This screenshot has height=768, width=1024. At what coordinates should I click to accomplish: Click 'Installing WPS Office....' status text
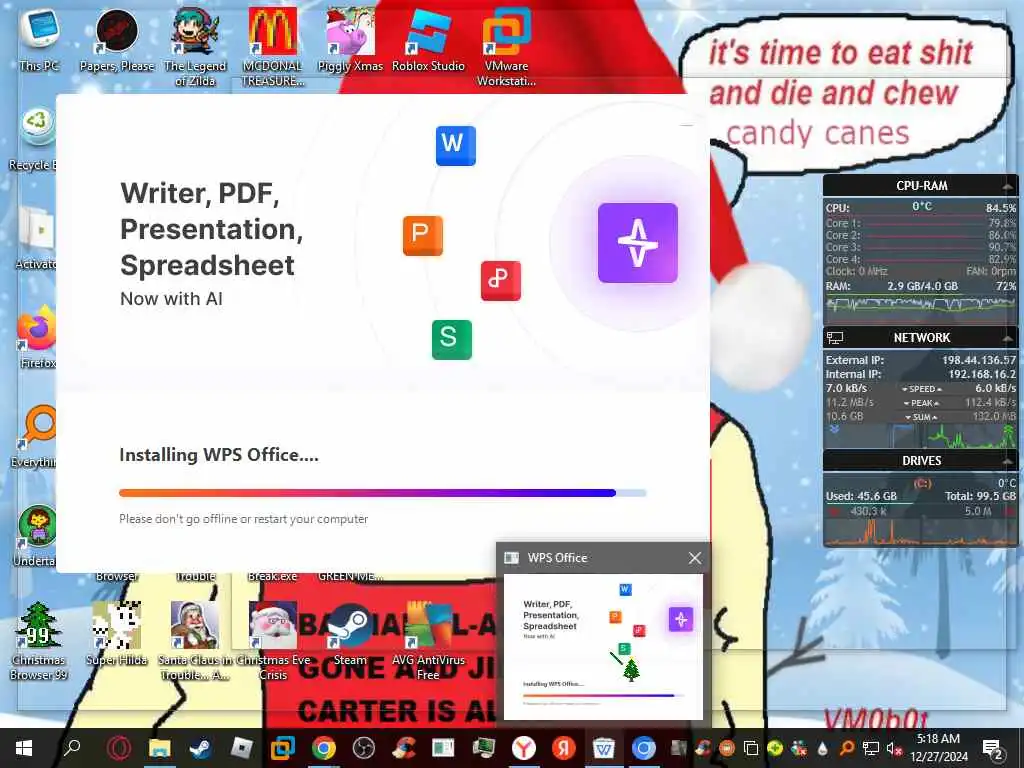coord(219,455)
